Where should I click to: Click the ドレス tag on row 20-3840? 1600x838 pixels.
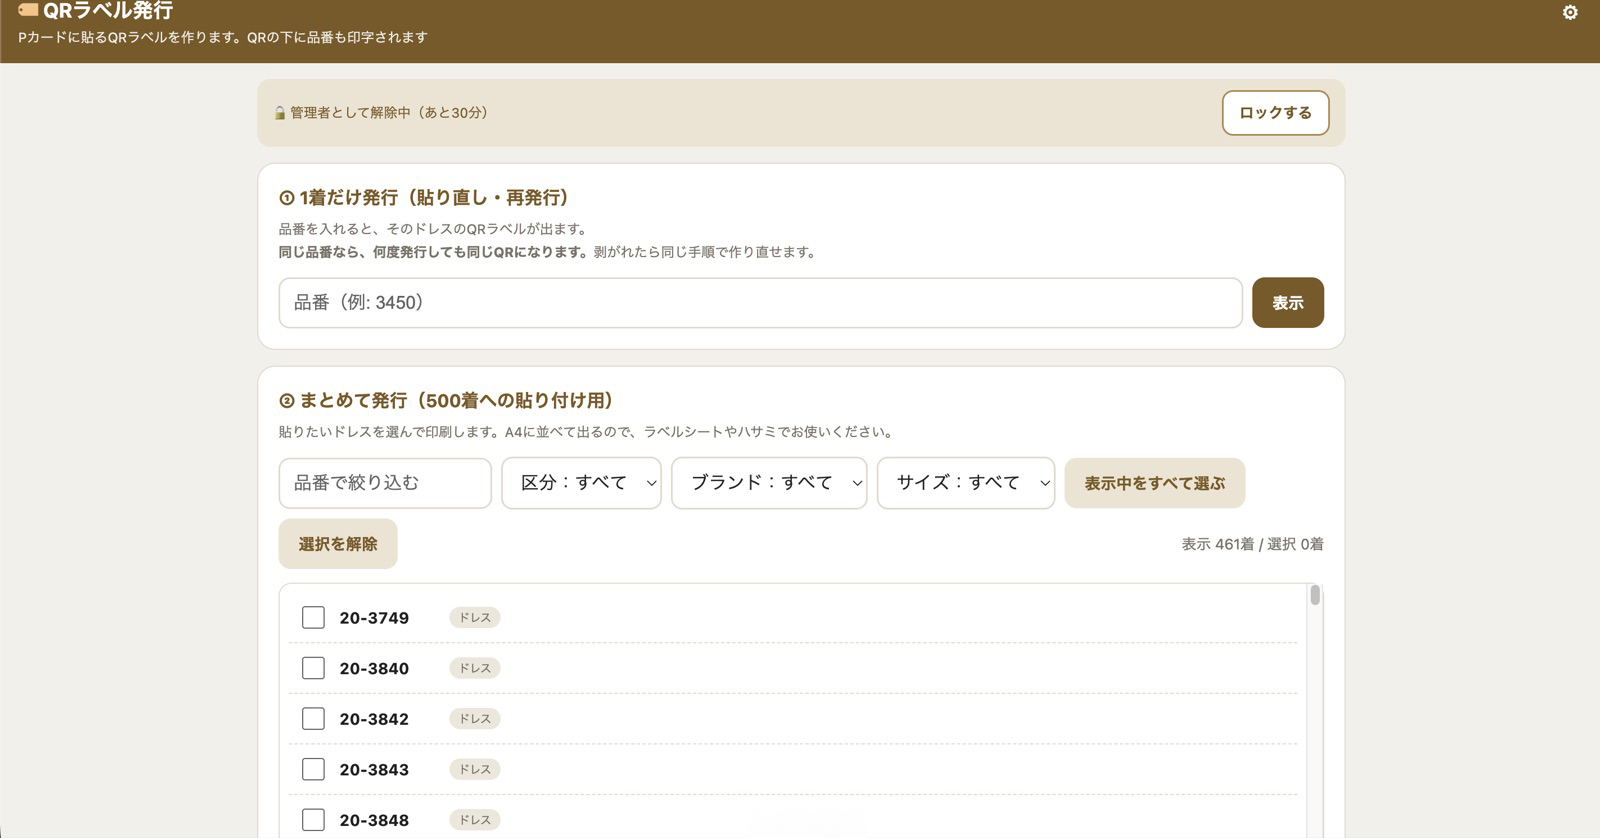click(474, 668)
